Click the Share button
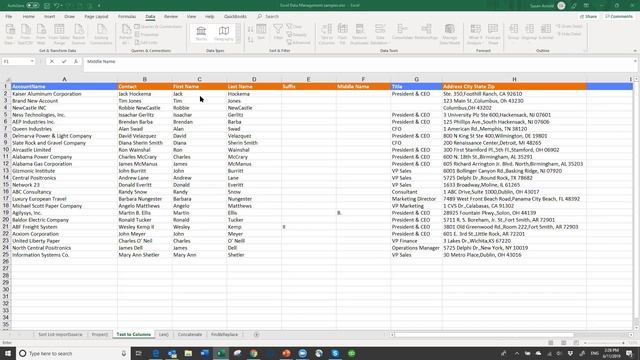The height and width of the screenshot is (360, 640). coord(588,16)
